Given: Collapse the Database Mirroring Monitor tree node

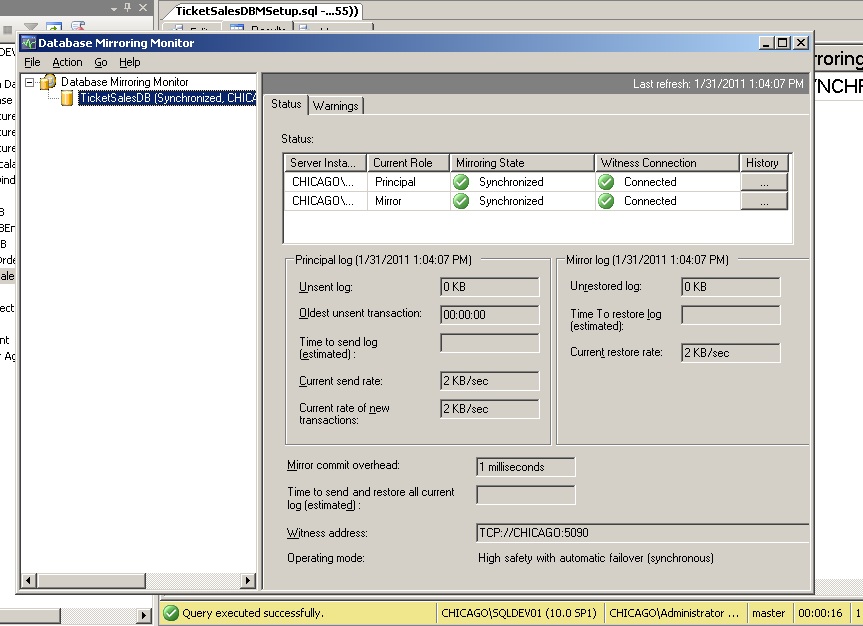Looking at the screenshot, I should (x=30, y=83).
